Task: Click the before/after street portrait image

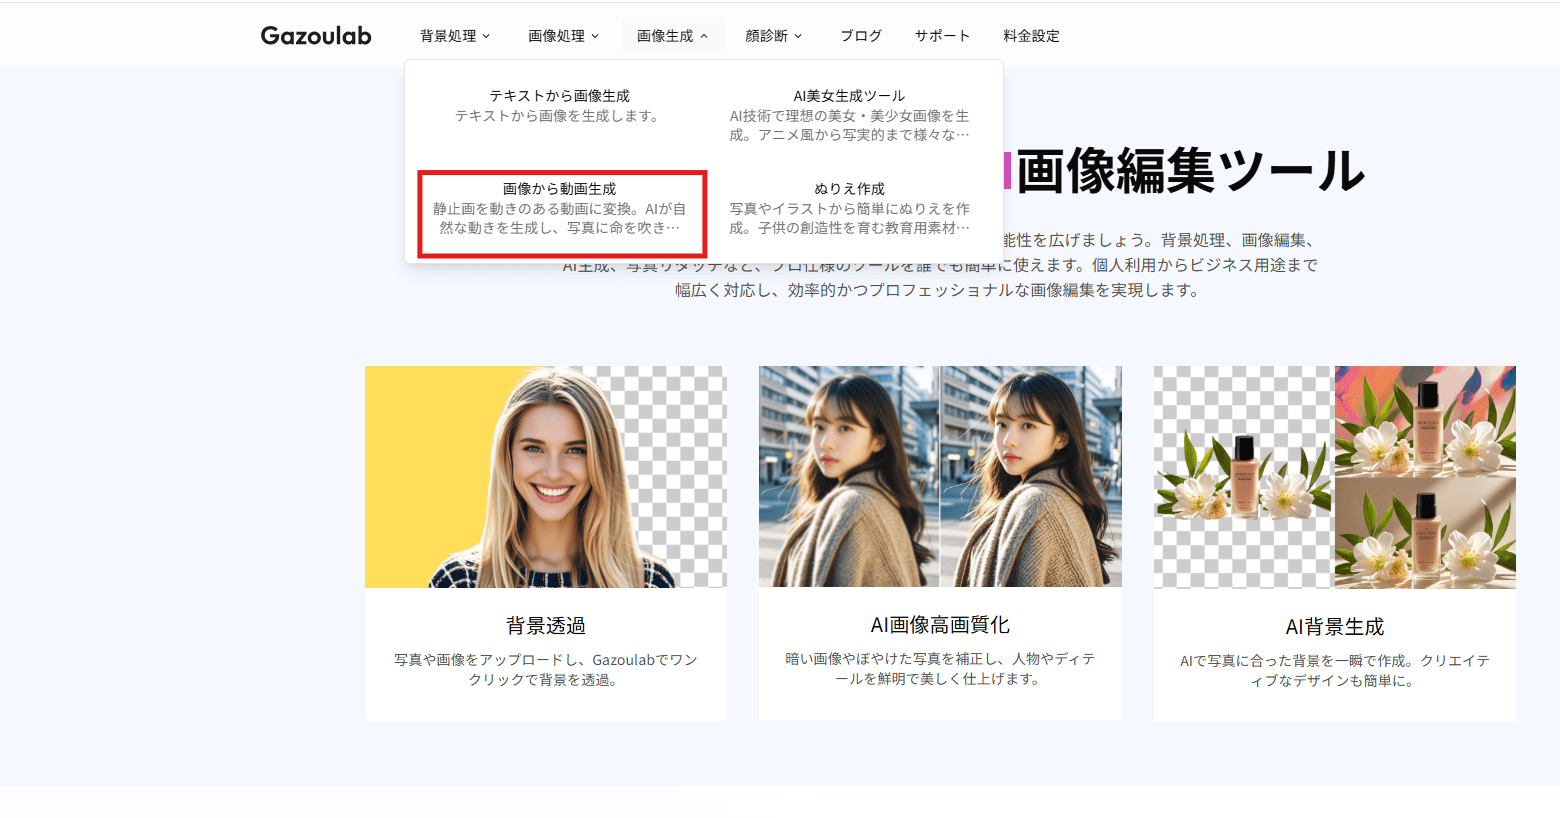Action: 939,477
